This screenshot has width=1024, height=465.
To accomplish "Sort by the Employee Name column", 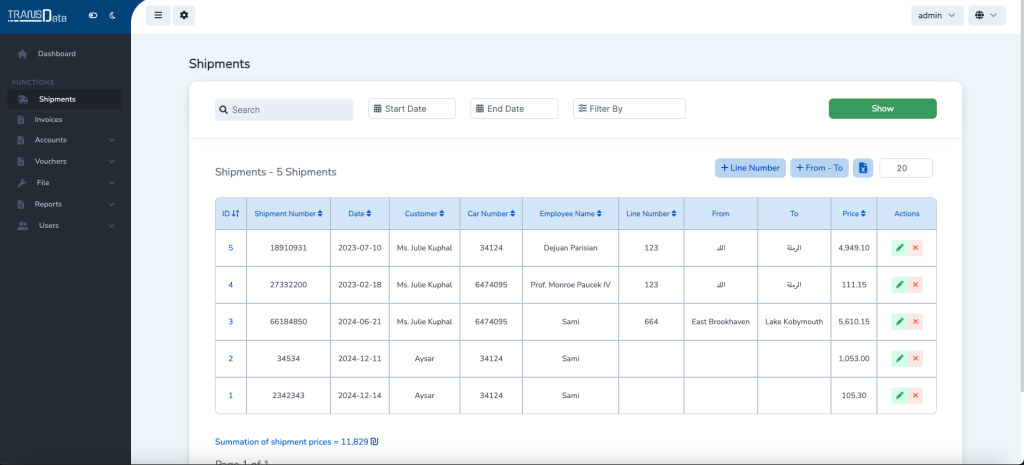I will click(570, 214).
